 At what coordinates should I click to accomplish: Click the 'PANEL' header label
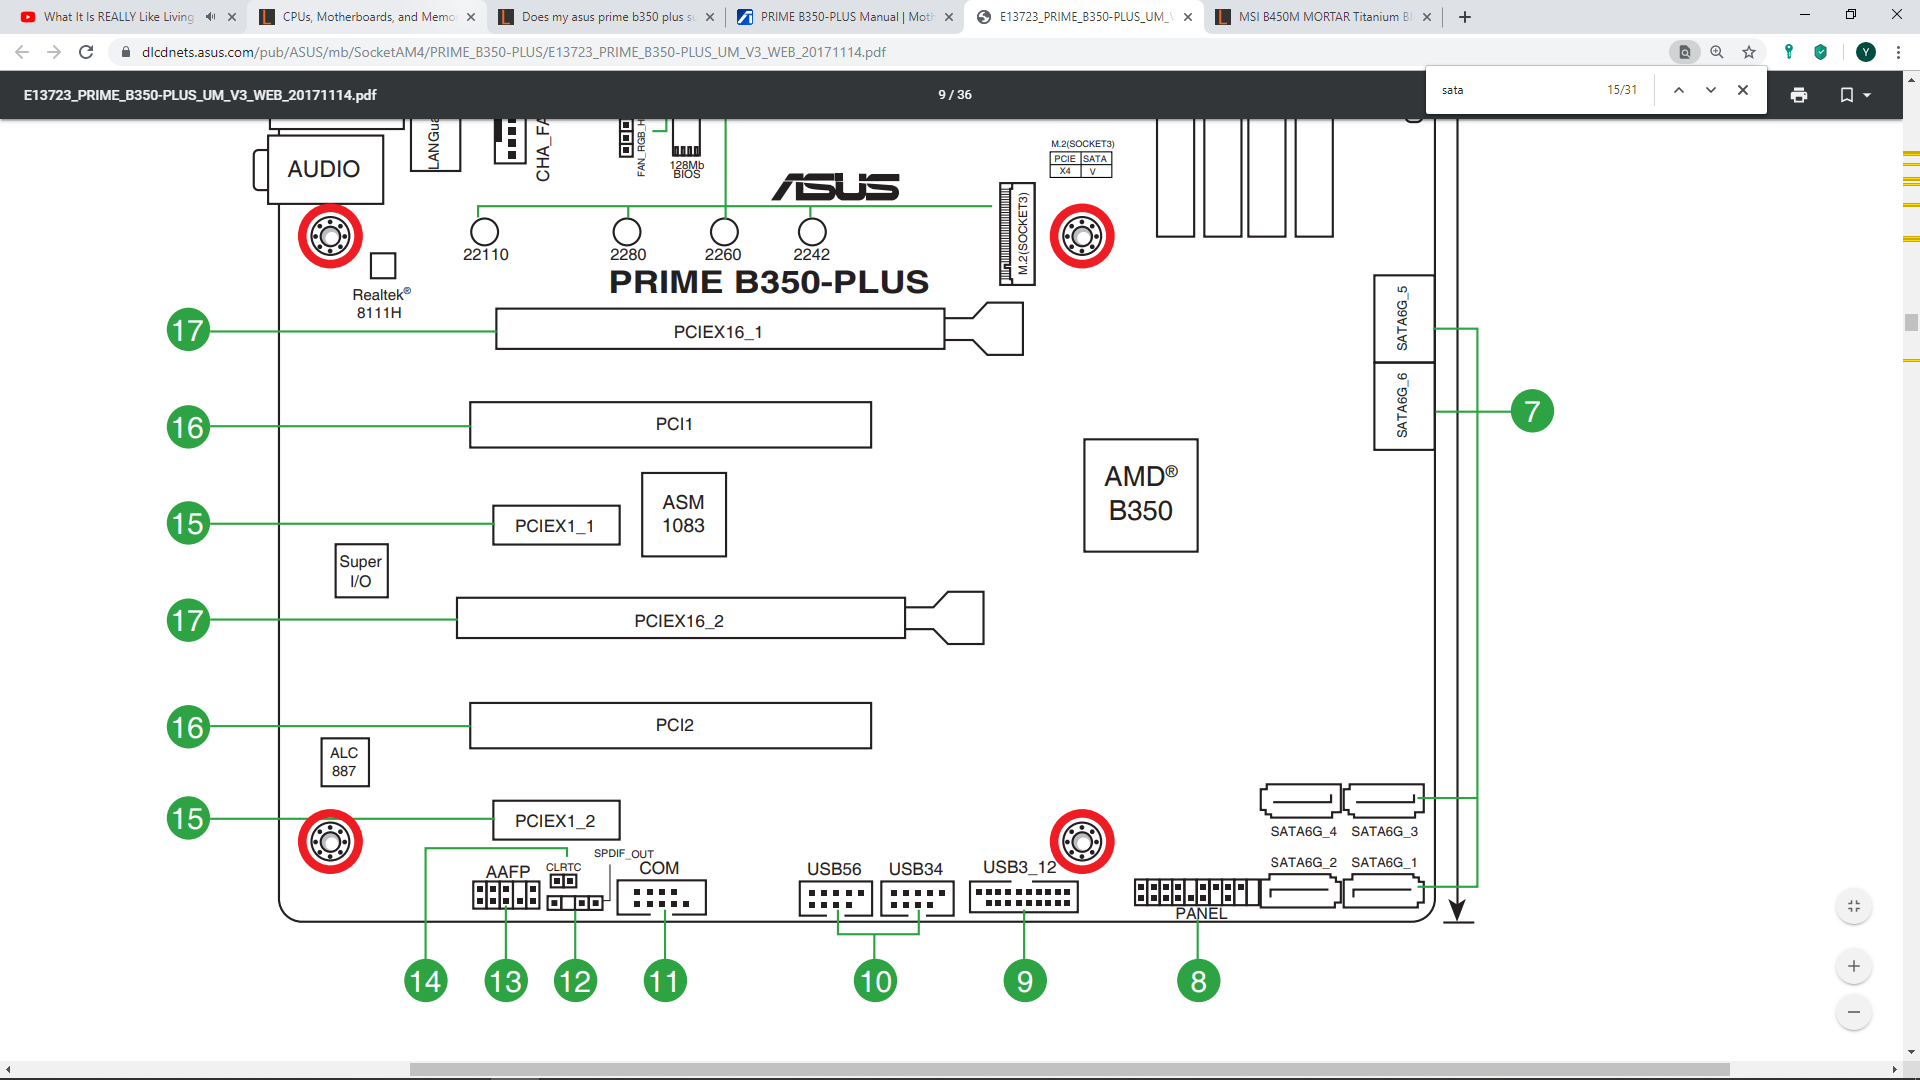1201,914
